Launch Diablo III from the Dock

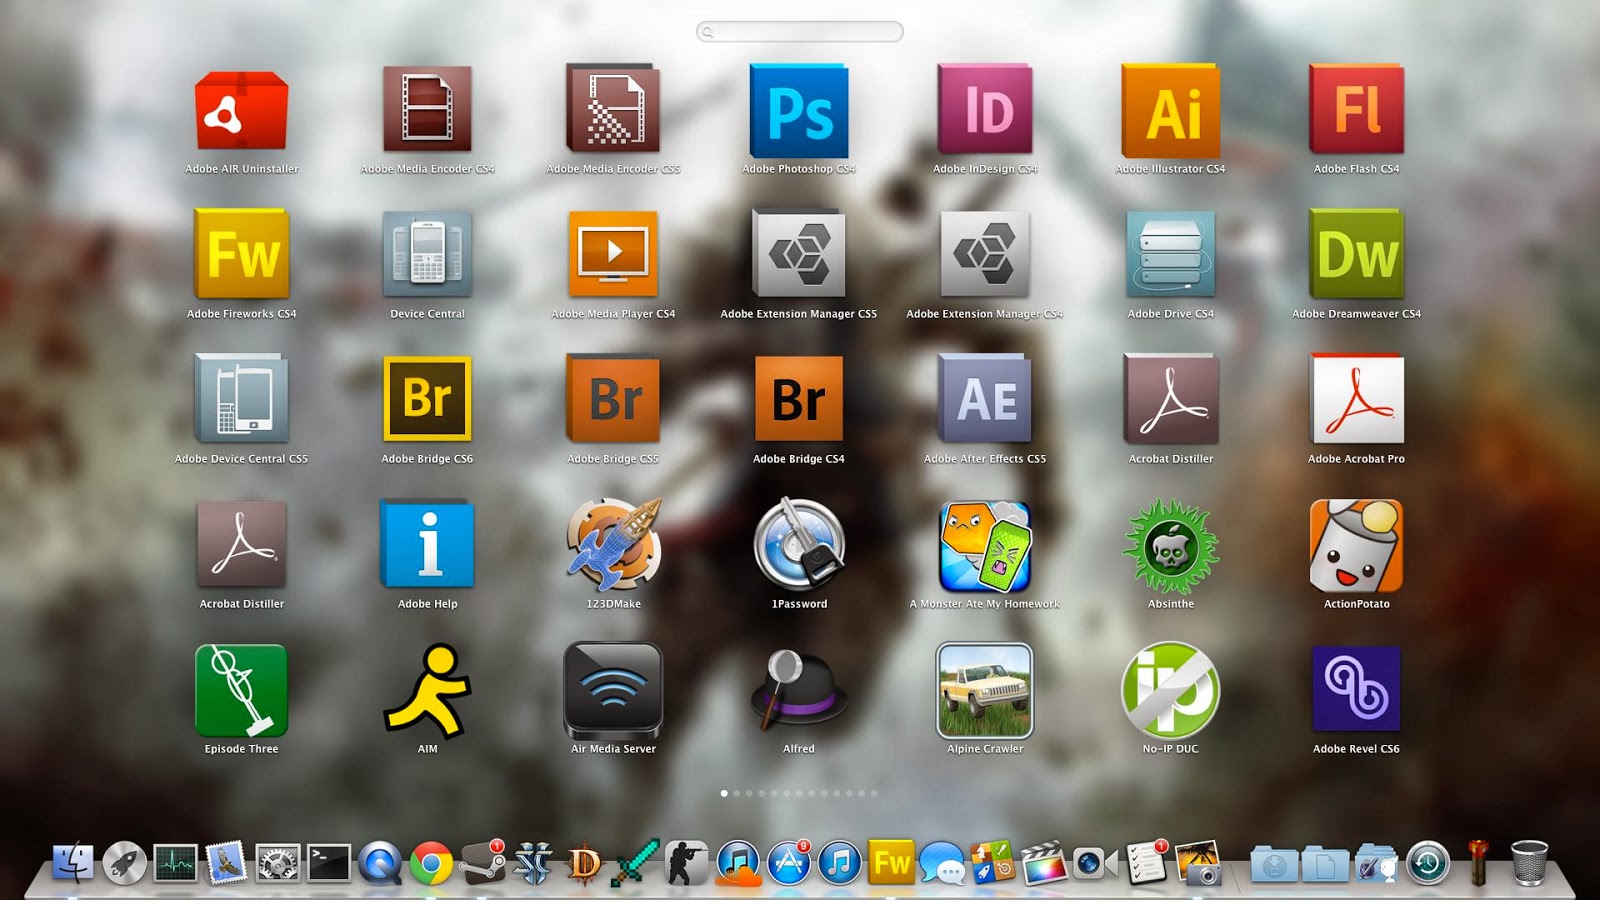click(x=584, y=862)
